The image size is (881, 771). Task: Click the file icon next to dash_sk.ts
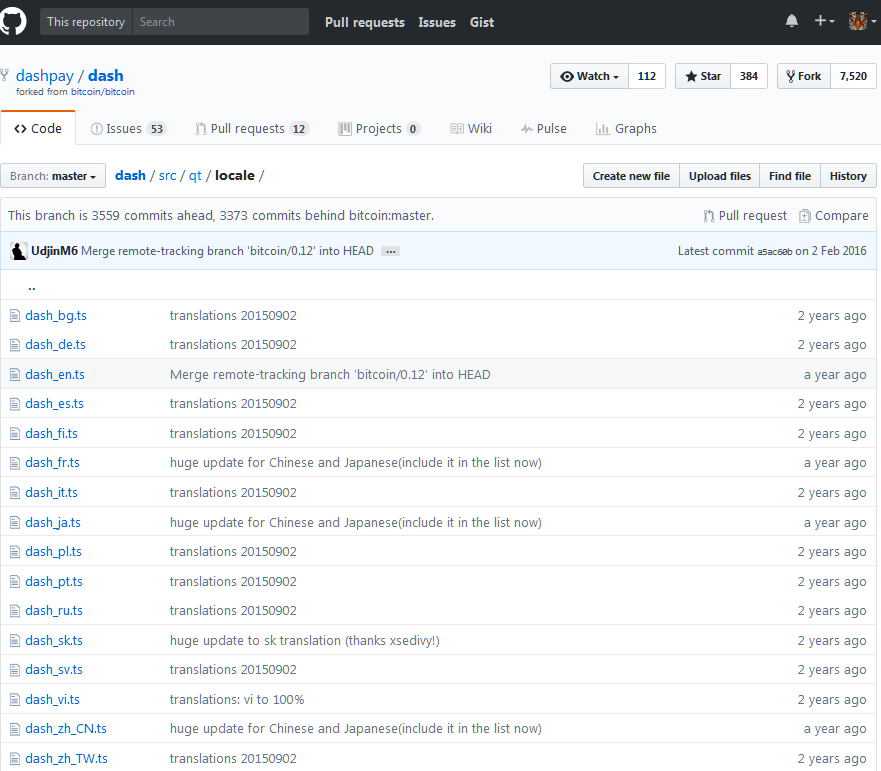click(15, 641)
